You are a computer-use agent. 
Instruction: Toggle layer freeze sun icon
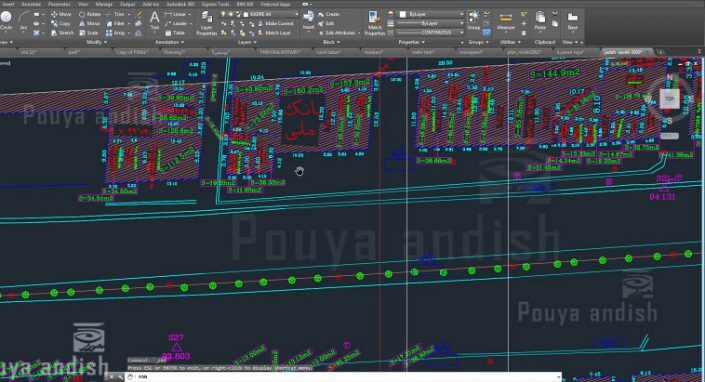(231, 14)
